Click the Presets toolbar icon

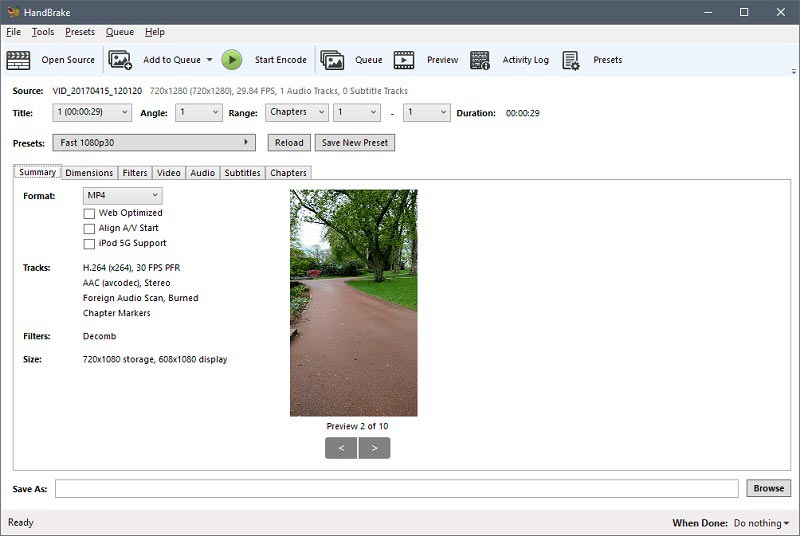(571, 60)
